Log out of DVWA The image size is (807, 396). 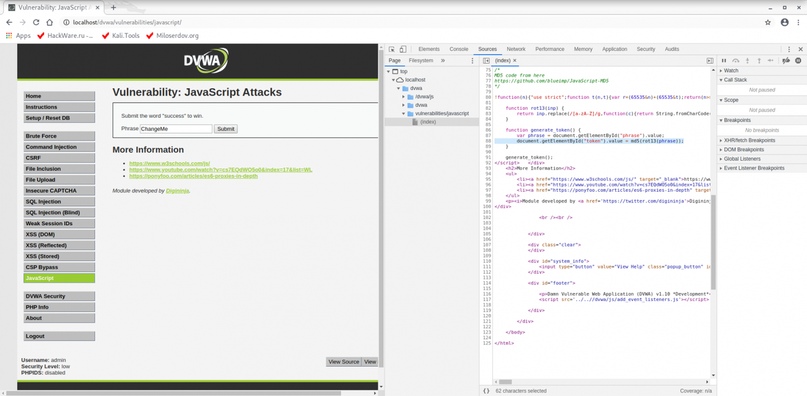[59, 336]
